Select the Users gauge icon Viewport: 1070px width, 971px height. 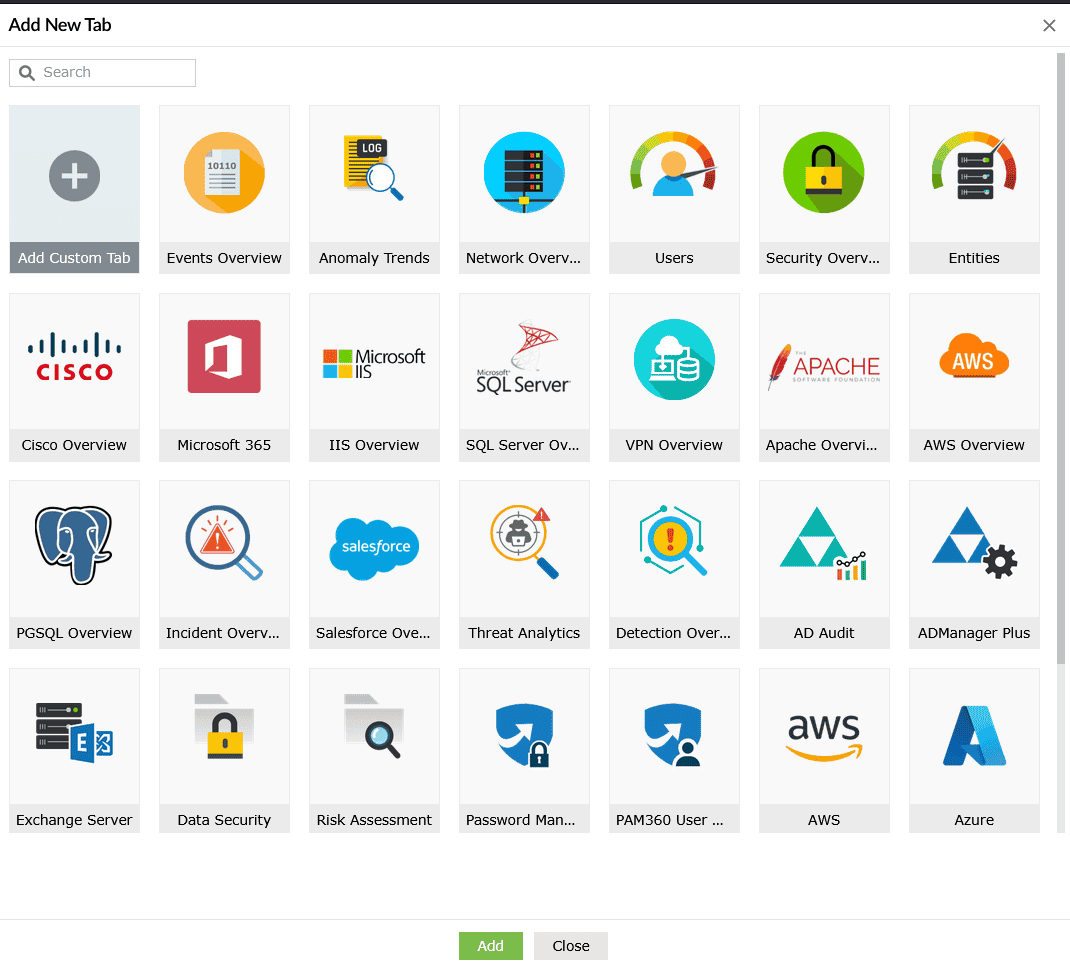[x=674, y=164]
